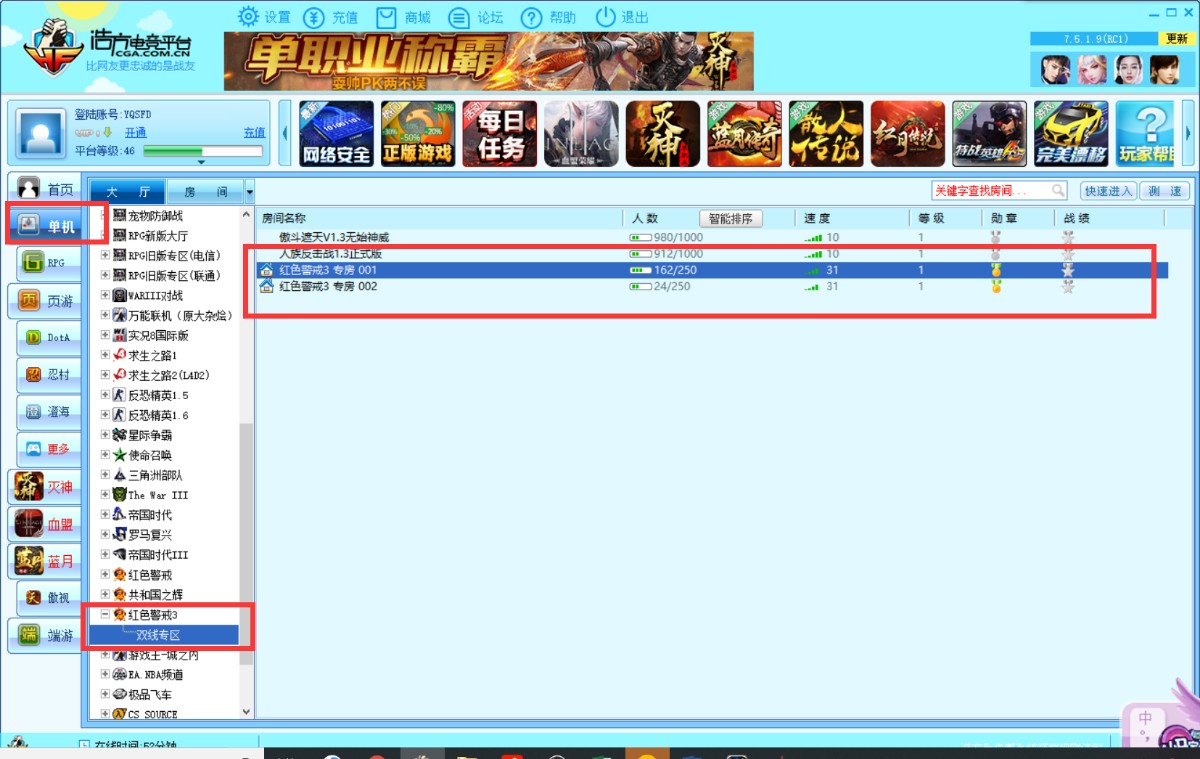Open the 充值 recharge icon
This screenshot has width=1200, height=759.
tap(314, 17)
